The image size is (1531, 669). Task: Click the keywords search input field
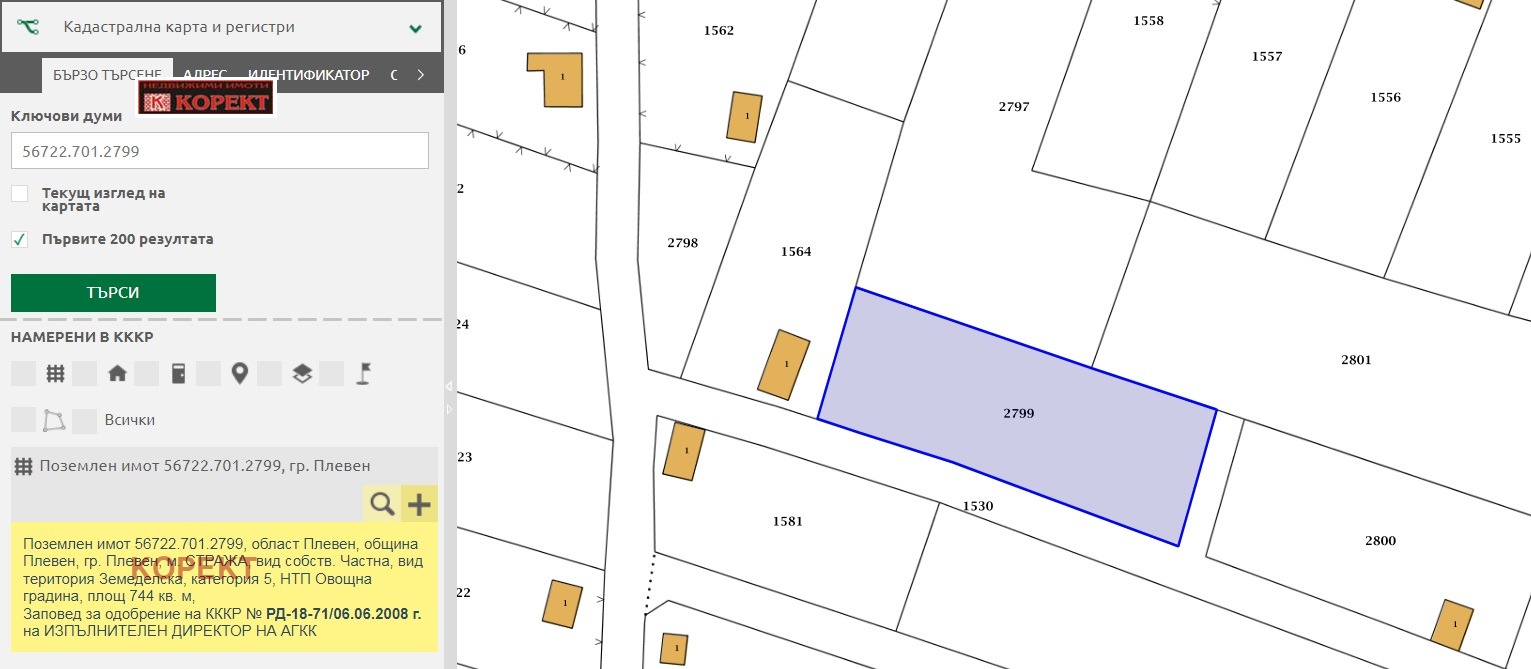(x=220, y=151)
